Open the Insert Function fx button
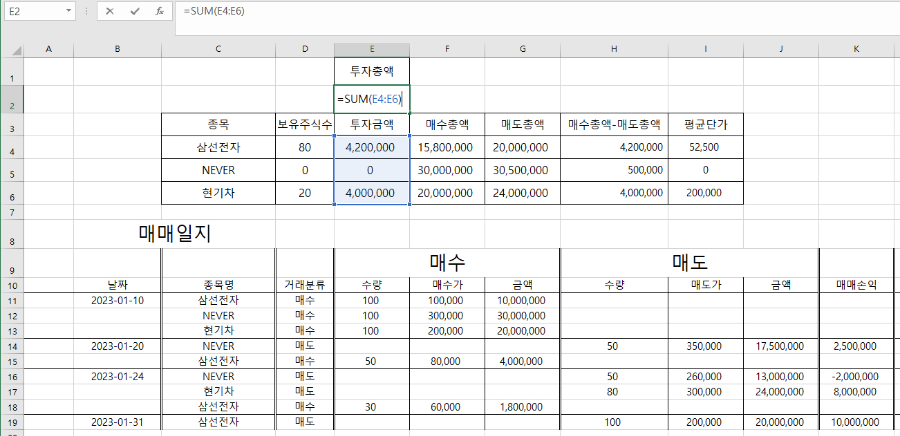The width and height of the screenshot is (900, 436). point(160,11)
